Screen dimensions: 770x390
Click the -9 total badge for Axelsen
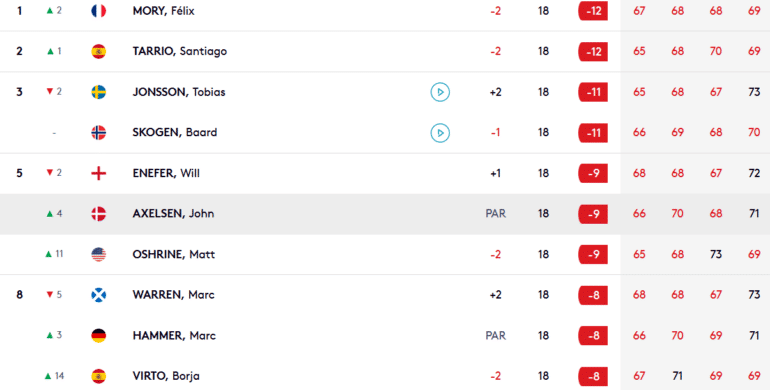593,214
